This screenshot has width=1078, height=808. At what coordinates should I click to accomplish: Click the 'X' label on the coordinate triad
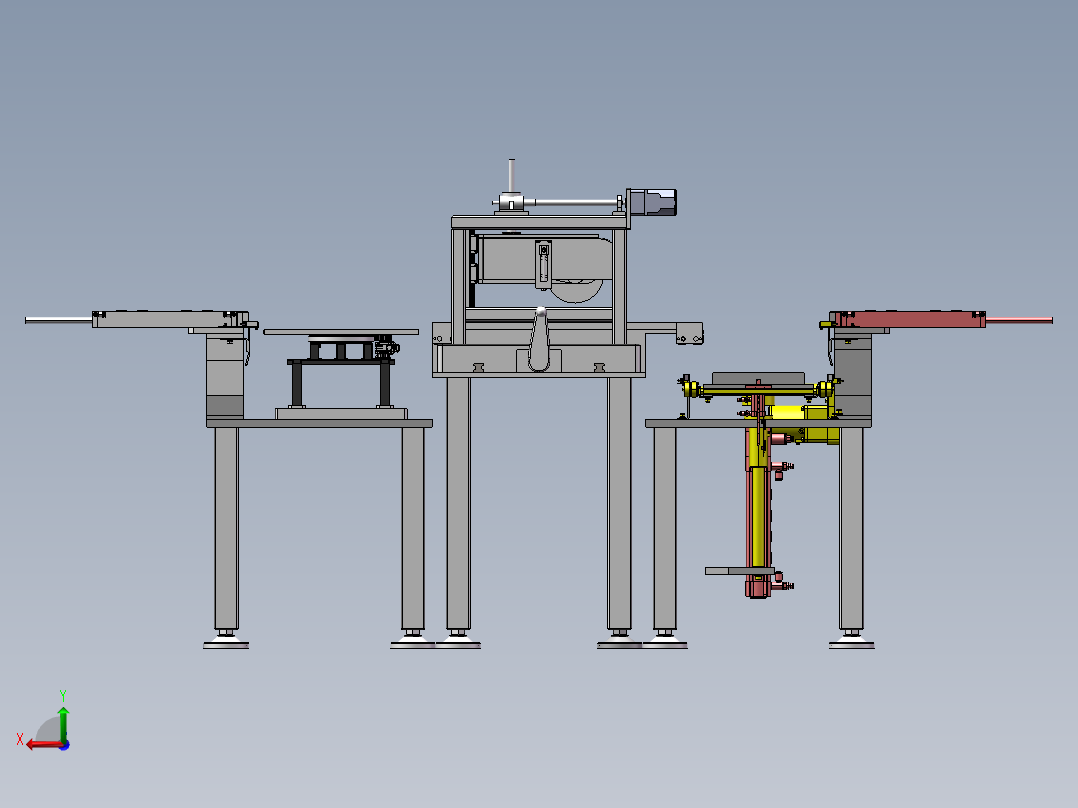coord(20,740)
